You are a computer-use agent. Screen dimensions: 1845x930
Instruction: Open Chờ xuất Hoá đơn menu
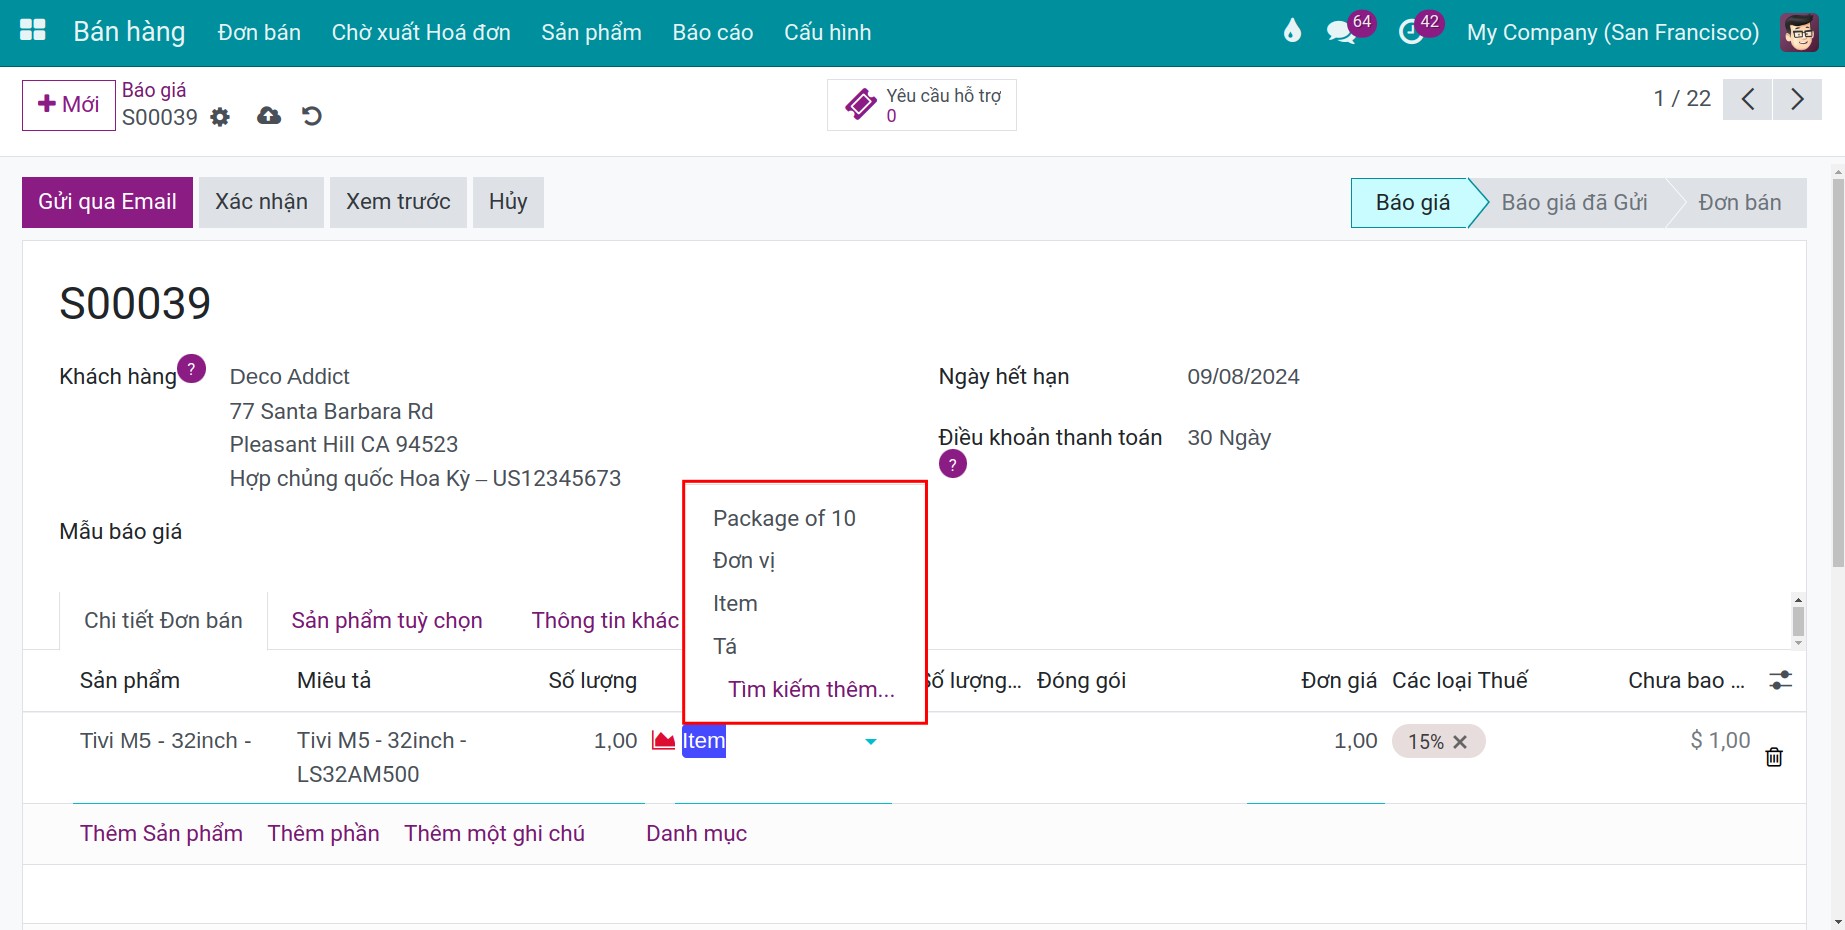[421, 32]
